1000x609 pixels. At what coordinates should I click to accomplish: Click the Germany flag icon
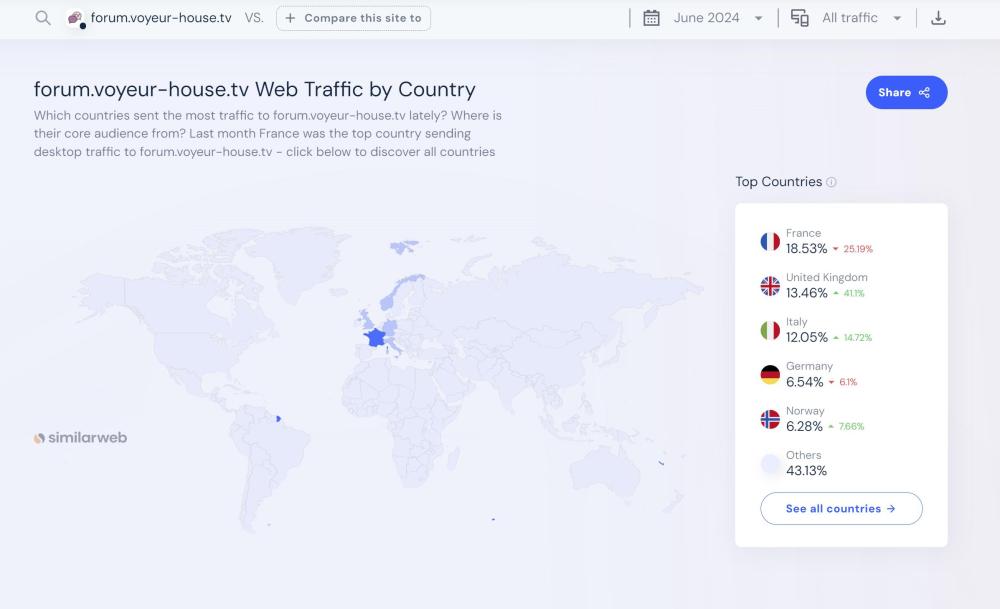[770, 375]
